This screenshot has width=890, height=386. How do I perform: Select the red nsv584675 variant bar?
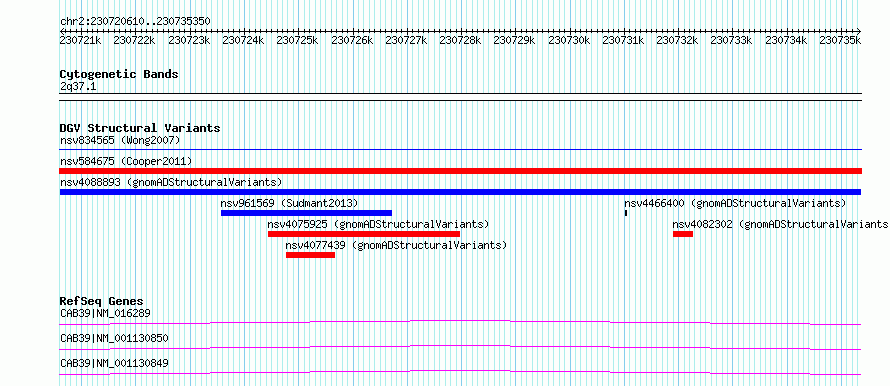coord(460,171)
